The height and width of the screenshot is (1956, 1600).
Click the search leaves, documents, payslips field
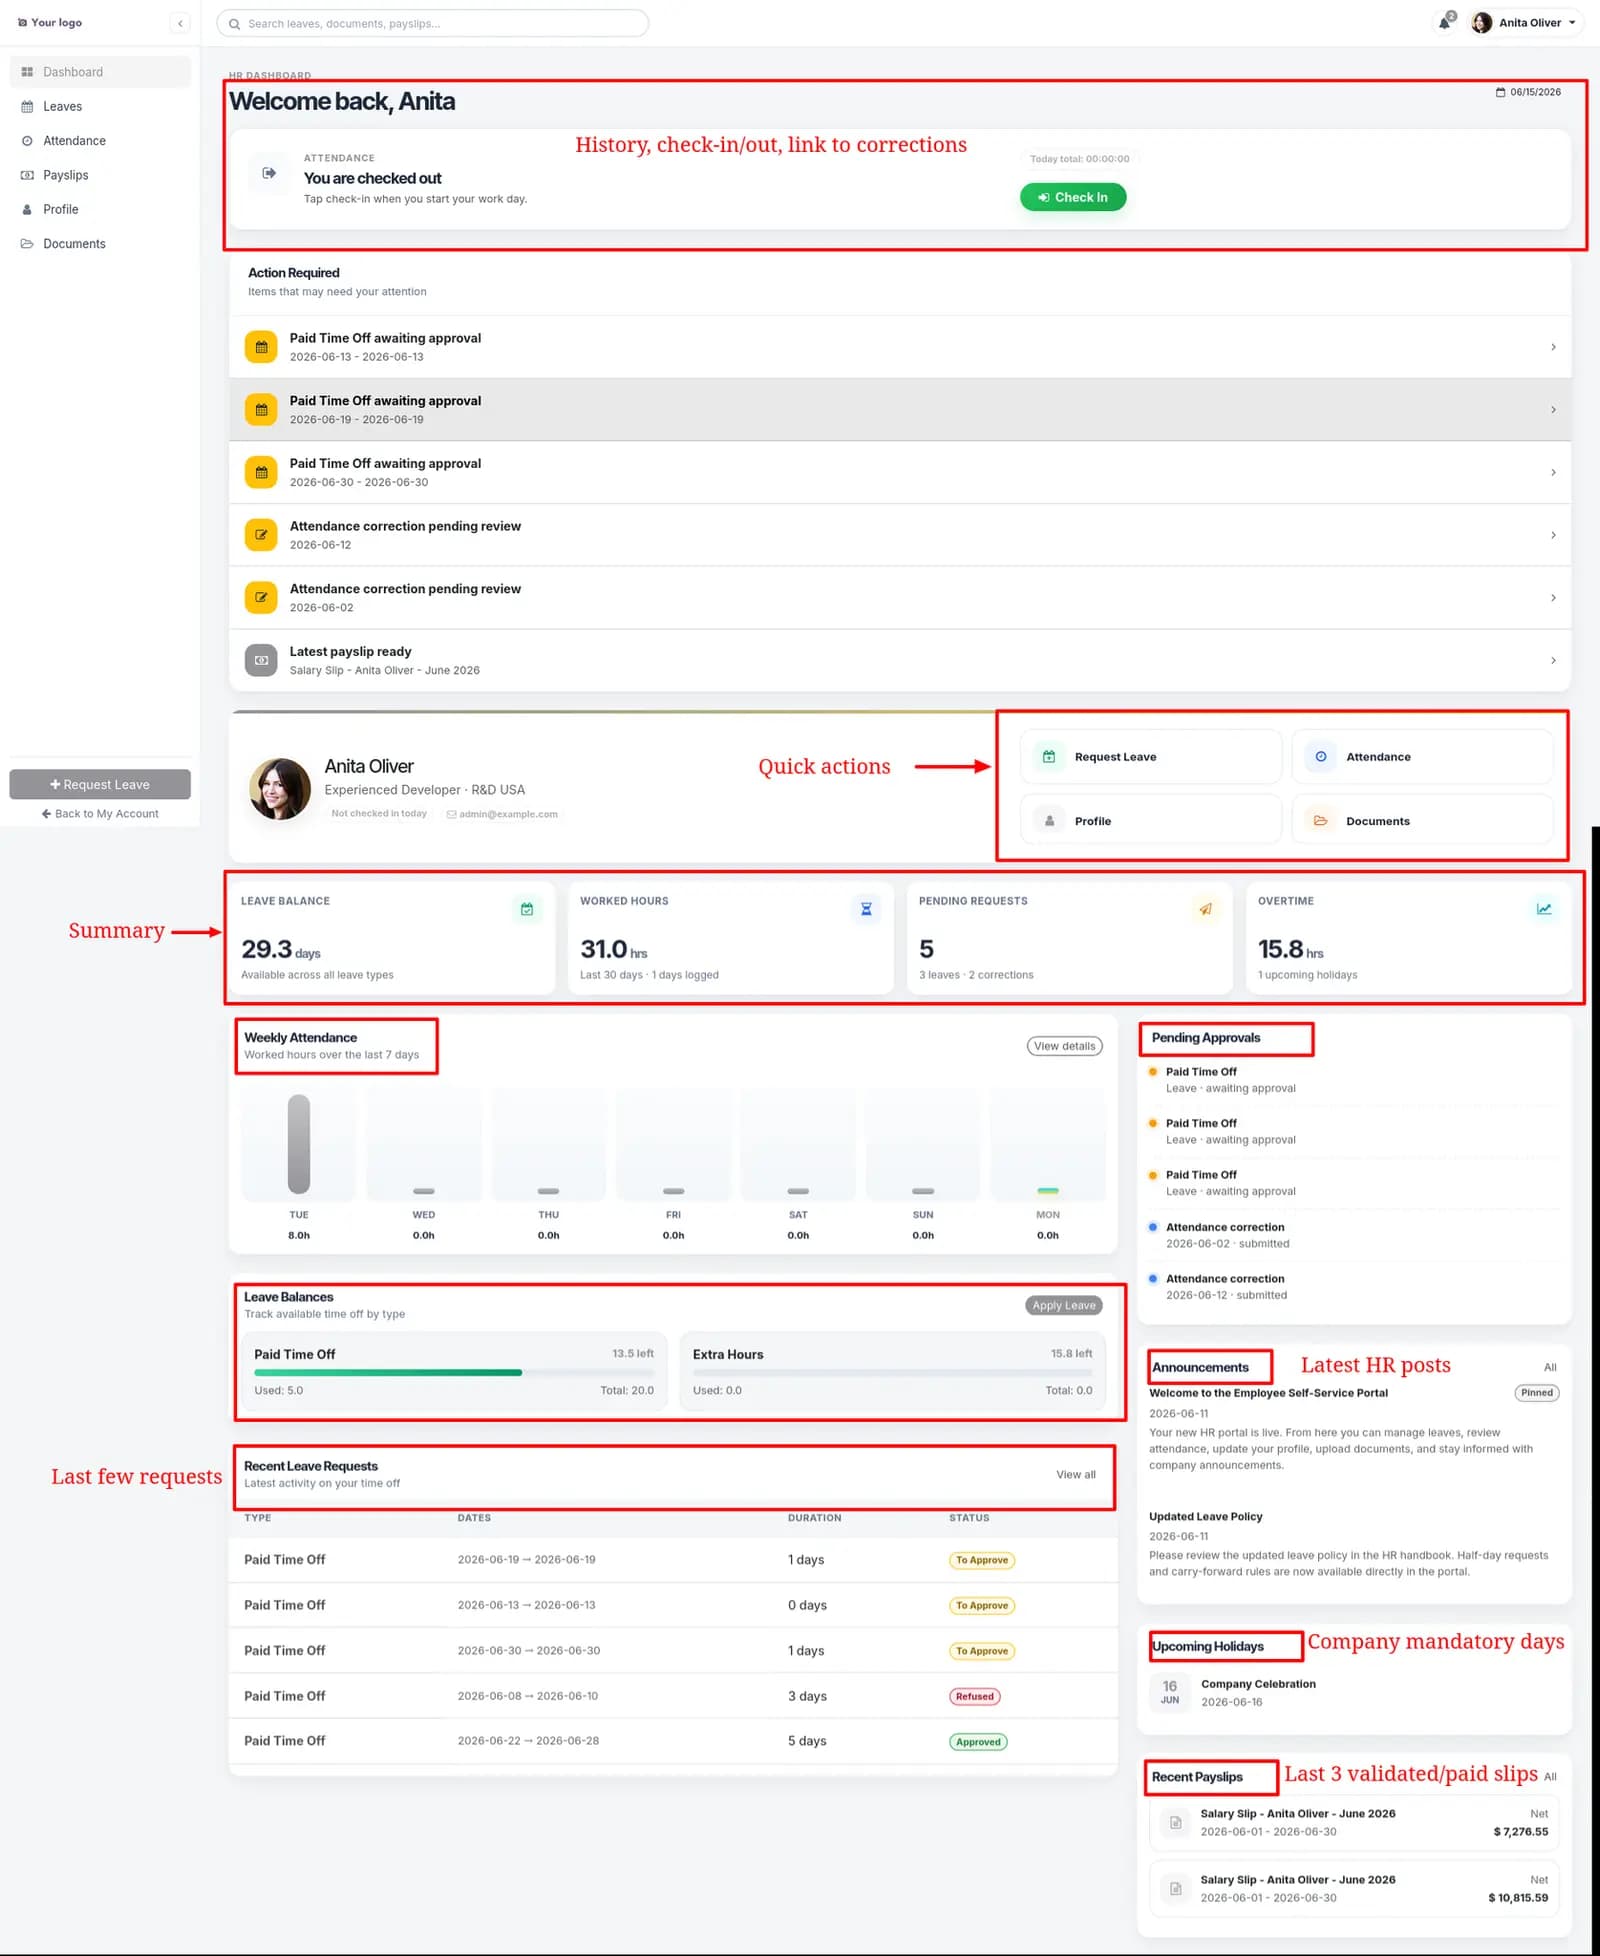coord(433,23)
